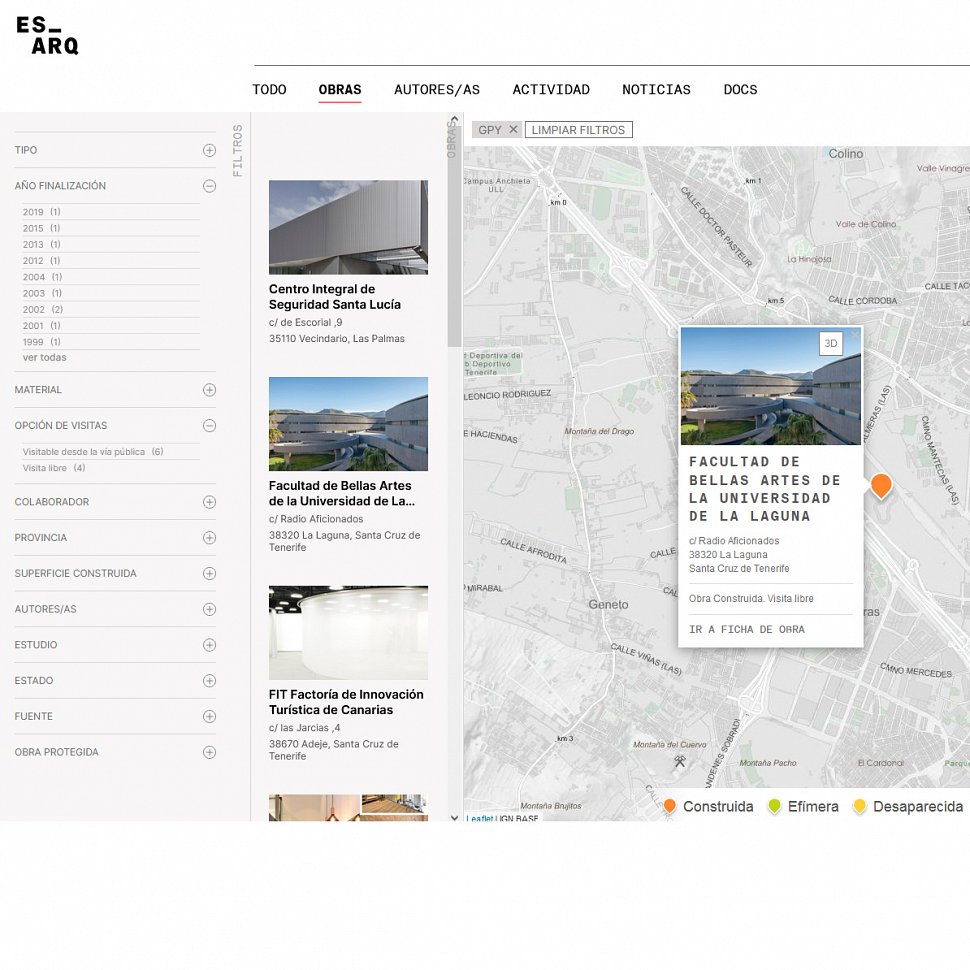Select Visitable desde la vía pública
The height and width of the screenshot is (970, 970).
[x=83, y=452]
